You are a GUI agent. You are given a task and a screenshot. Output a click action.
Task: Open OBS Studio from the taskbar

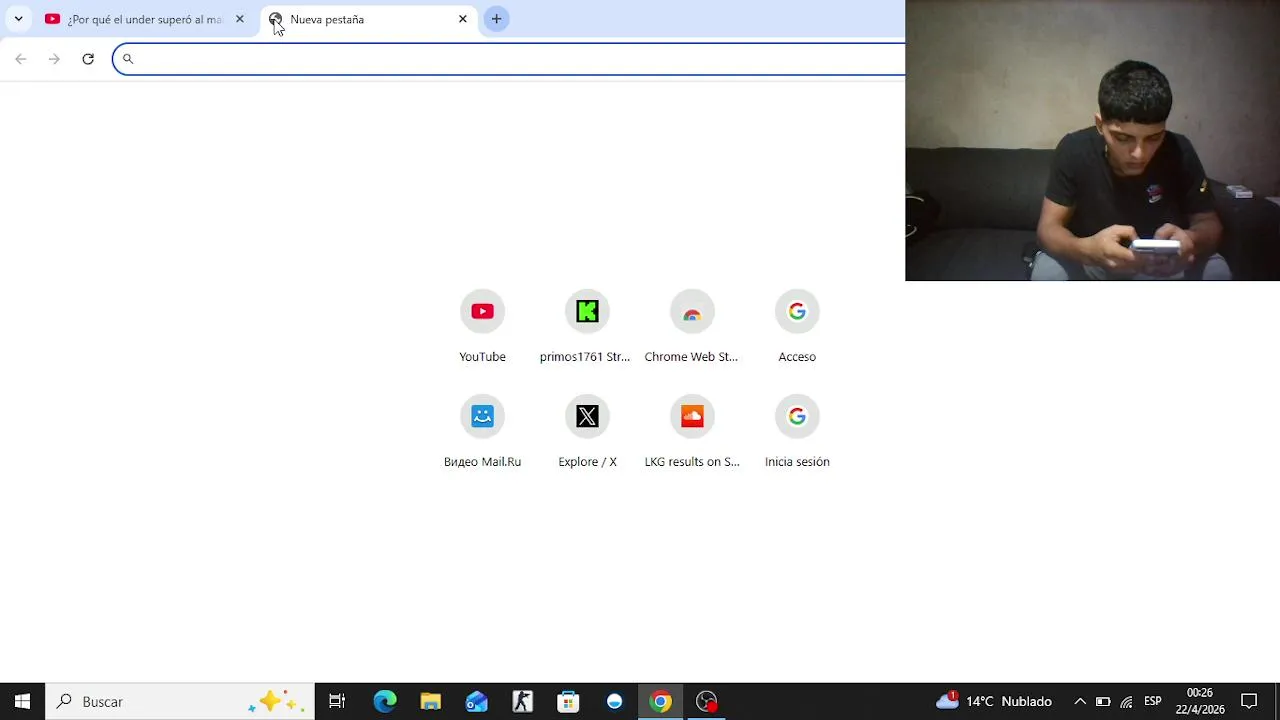click(707, 701)
